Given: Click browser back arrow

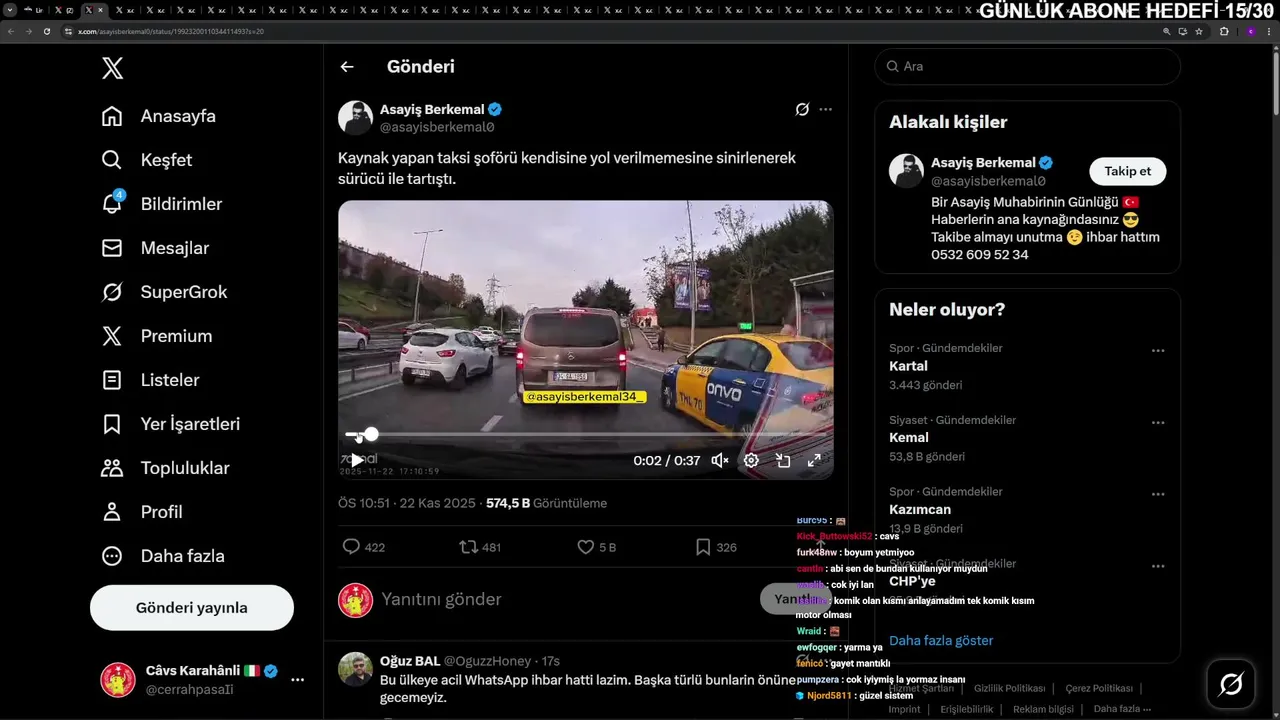Looking at the screenshot, I should click(11, 31).
